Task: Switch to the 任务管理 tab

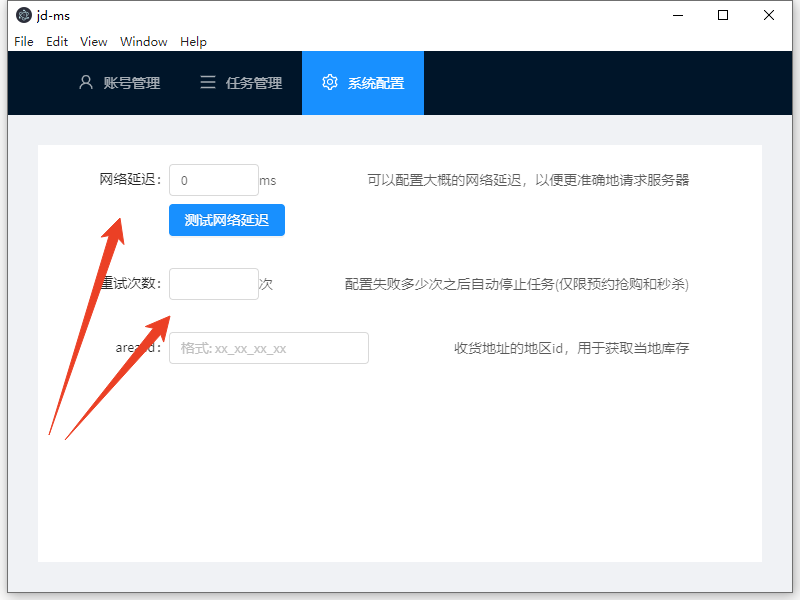Action: click(x=254, y=83)
